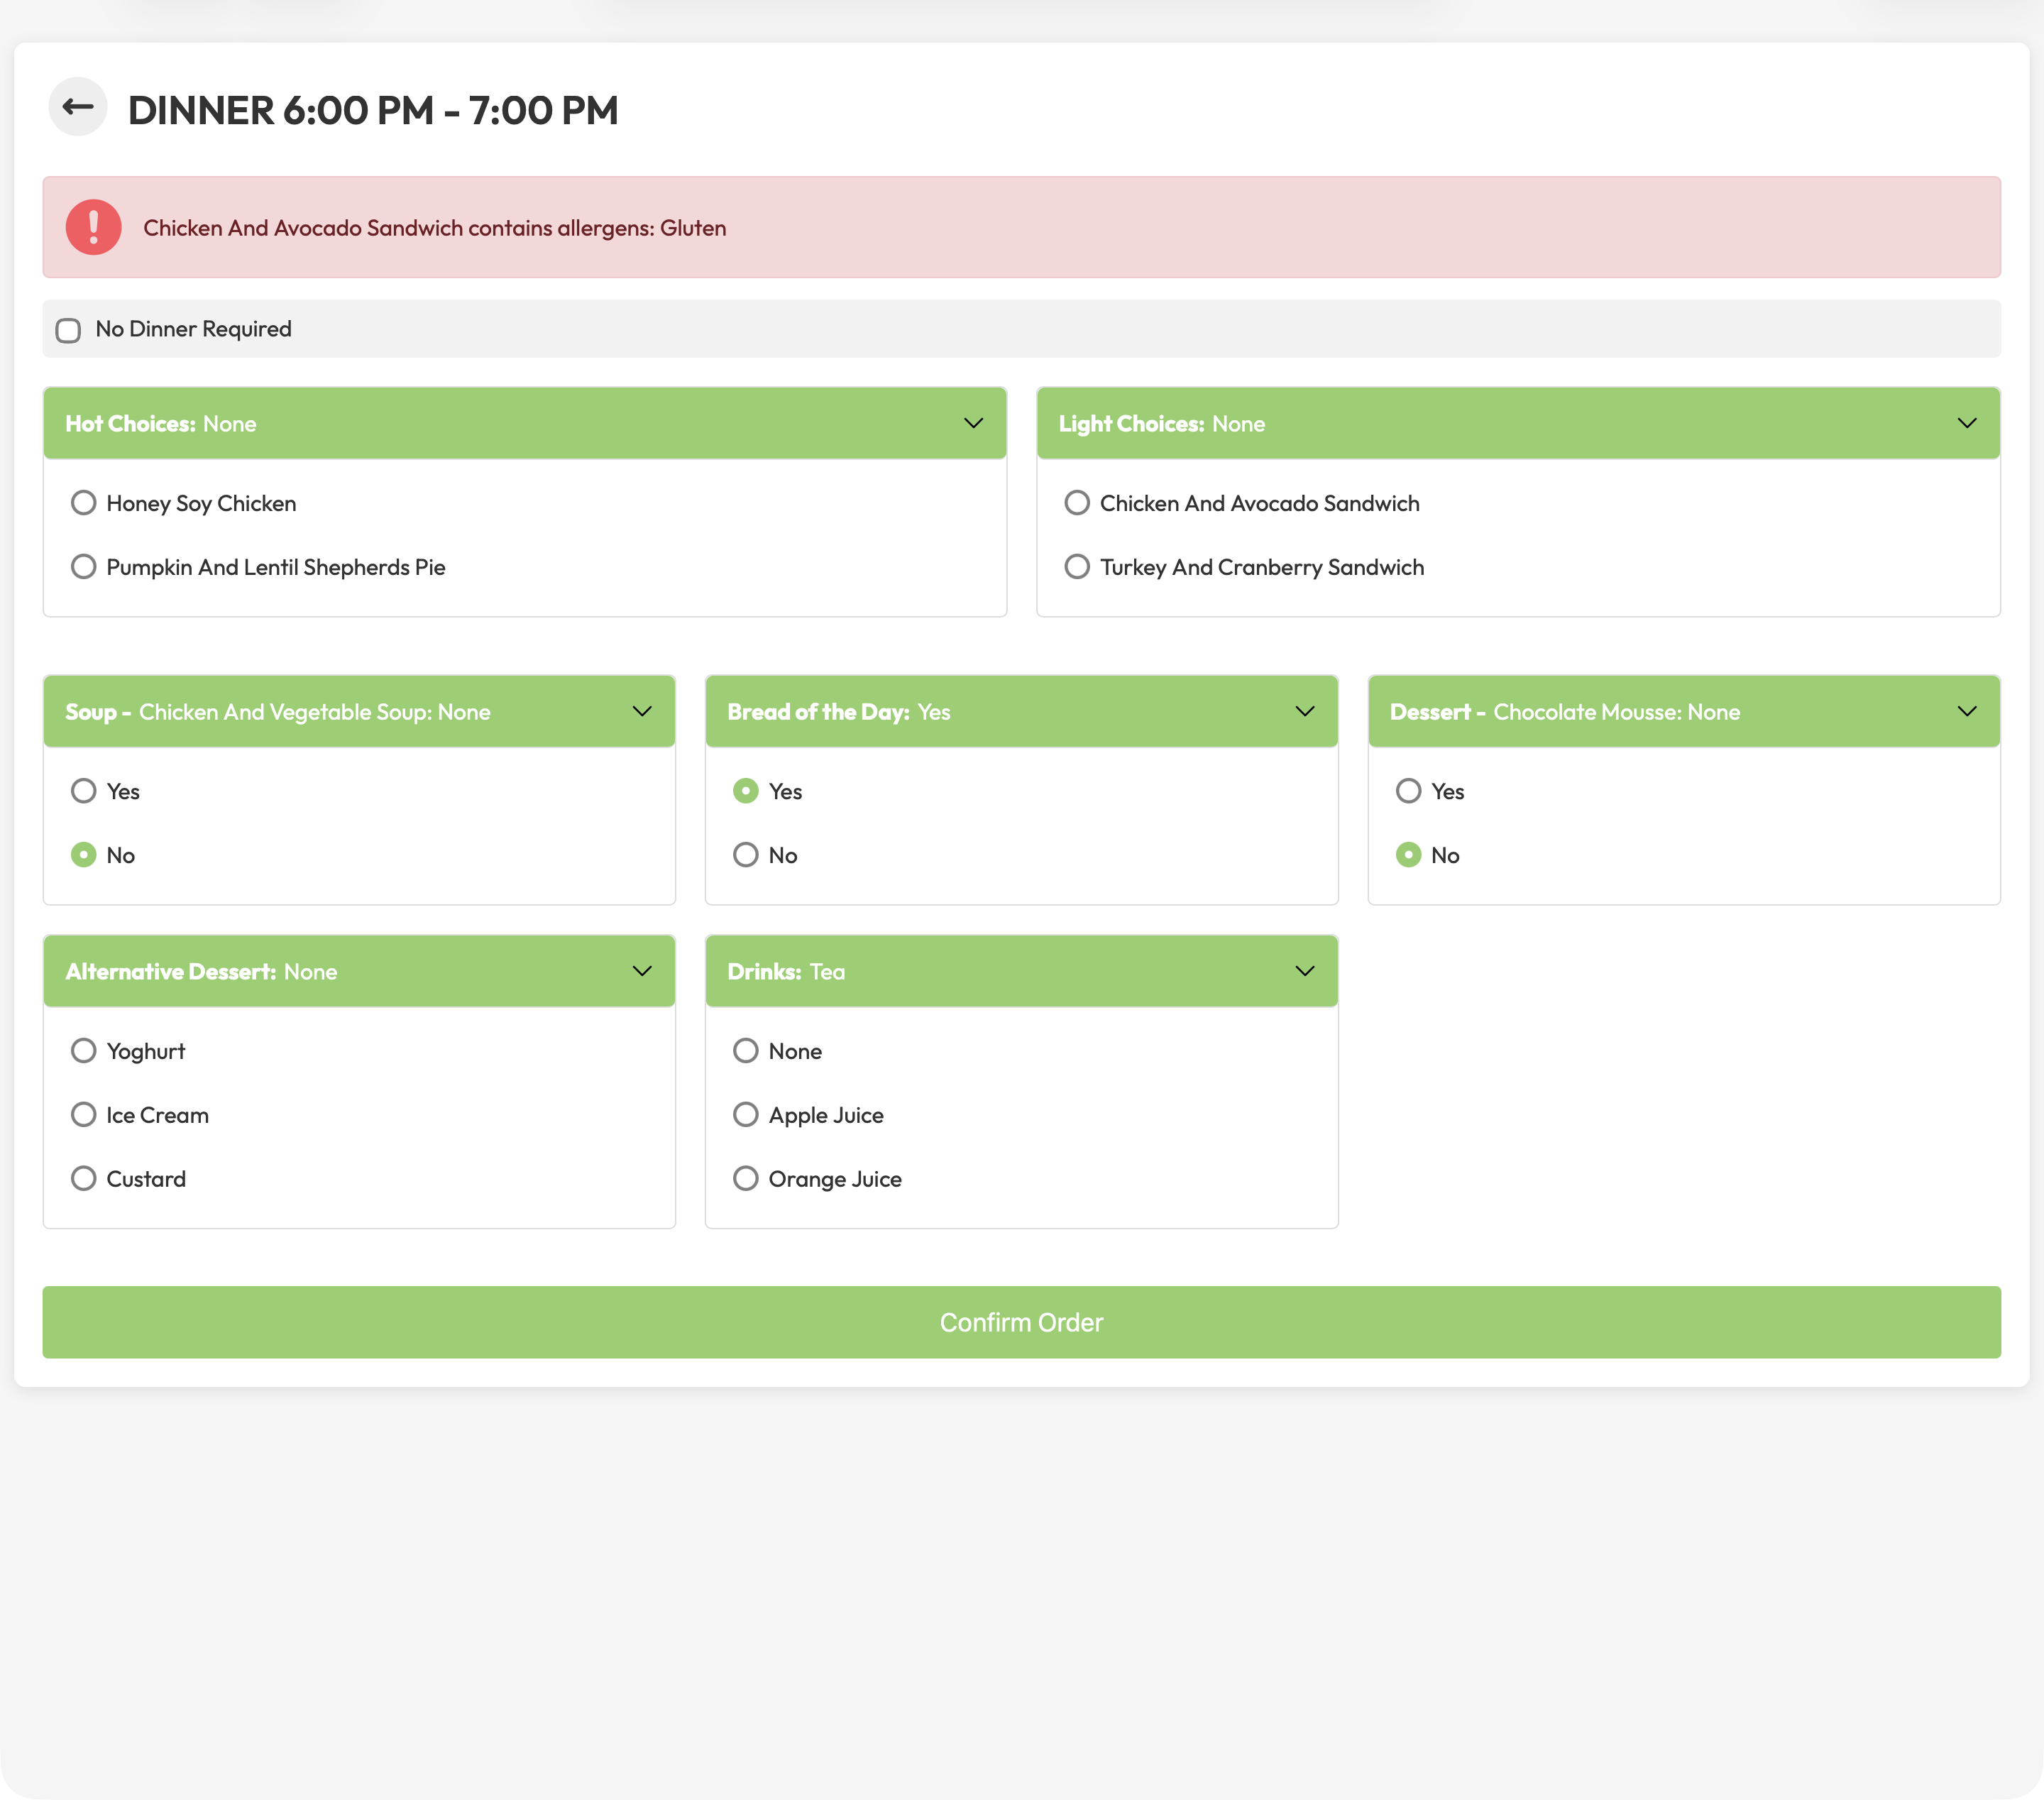Click the Light Choices header label
The width and height of the screenshot is (2044, 1800).
click(1162, 424)
